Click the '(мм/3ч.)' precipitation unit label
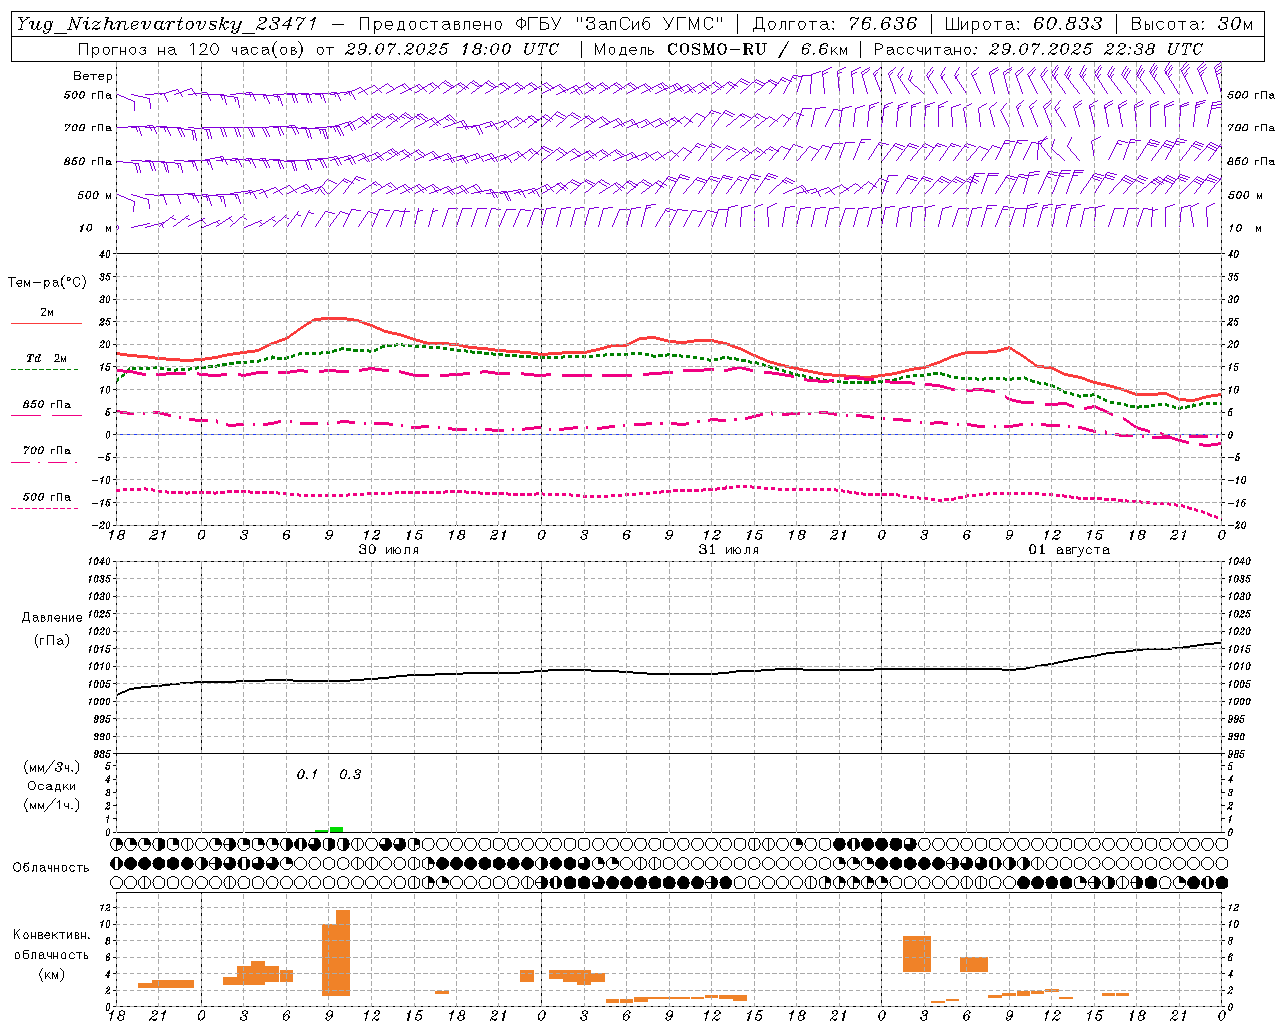Viewport: 1280px width, 1024px height. pyautogui.click(x=51, y=767)
